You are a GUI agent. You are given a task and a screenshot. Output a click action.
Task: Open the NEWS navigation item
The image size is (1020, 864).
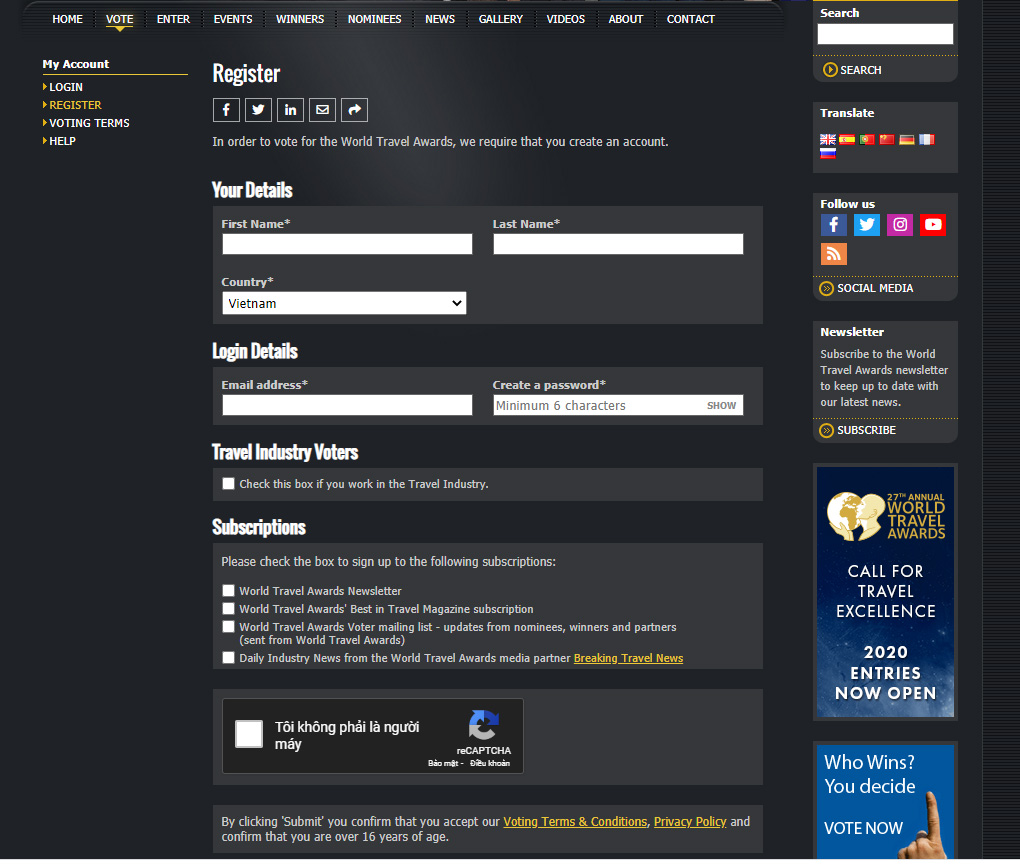pos(440,20)
